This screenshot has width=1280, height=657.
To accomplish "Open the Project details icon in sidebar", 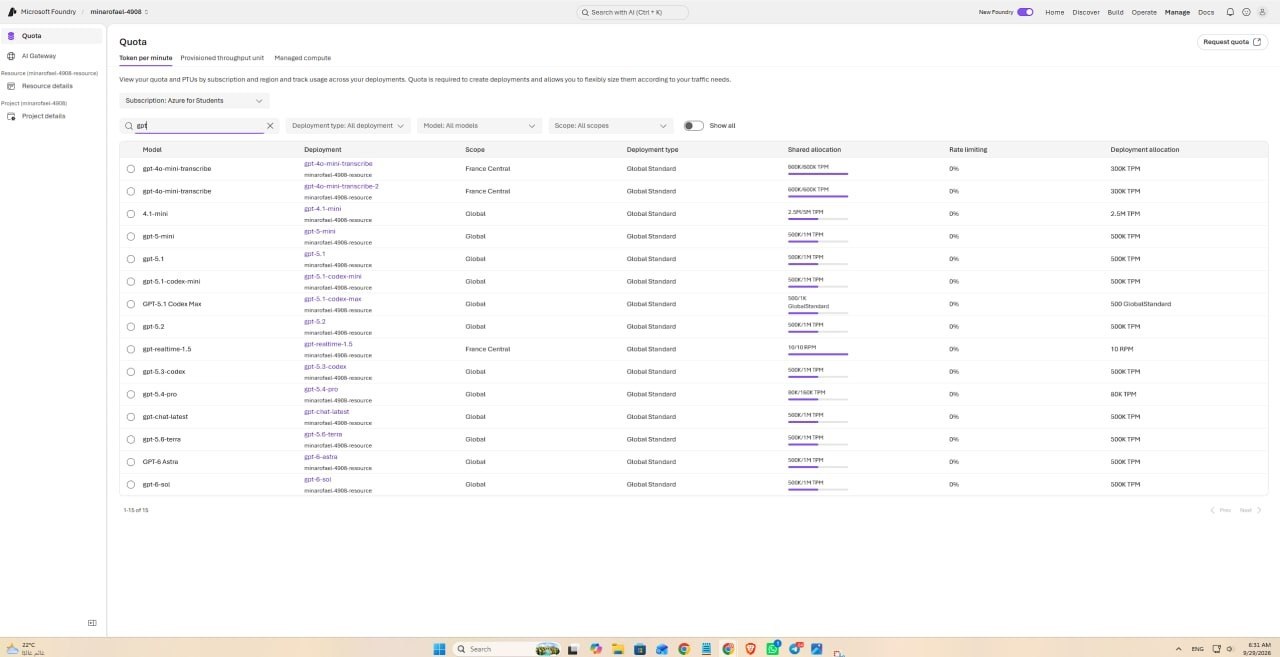I will click(x=11, y=116).
